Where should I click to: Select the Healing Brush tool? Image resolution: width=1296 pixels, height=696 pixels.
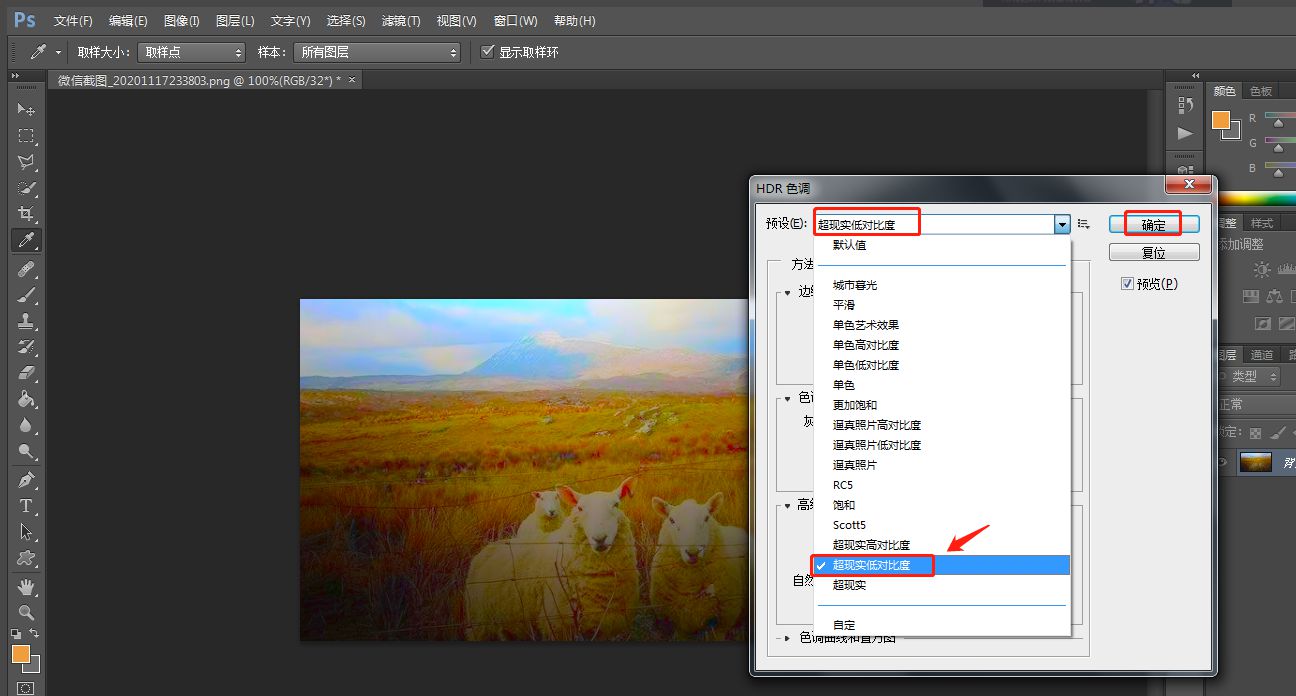(x=26, y=269)
